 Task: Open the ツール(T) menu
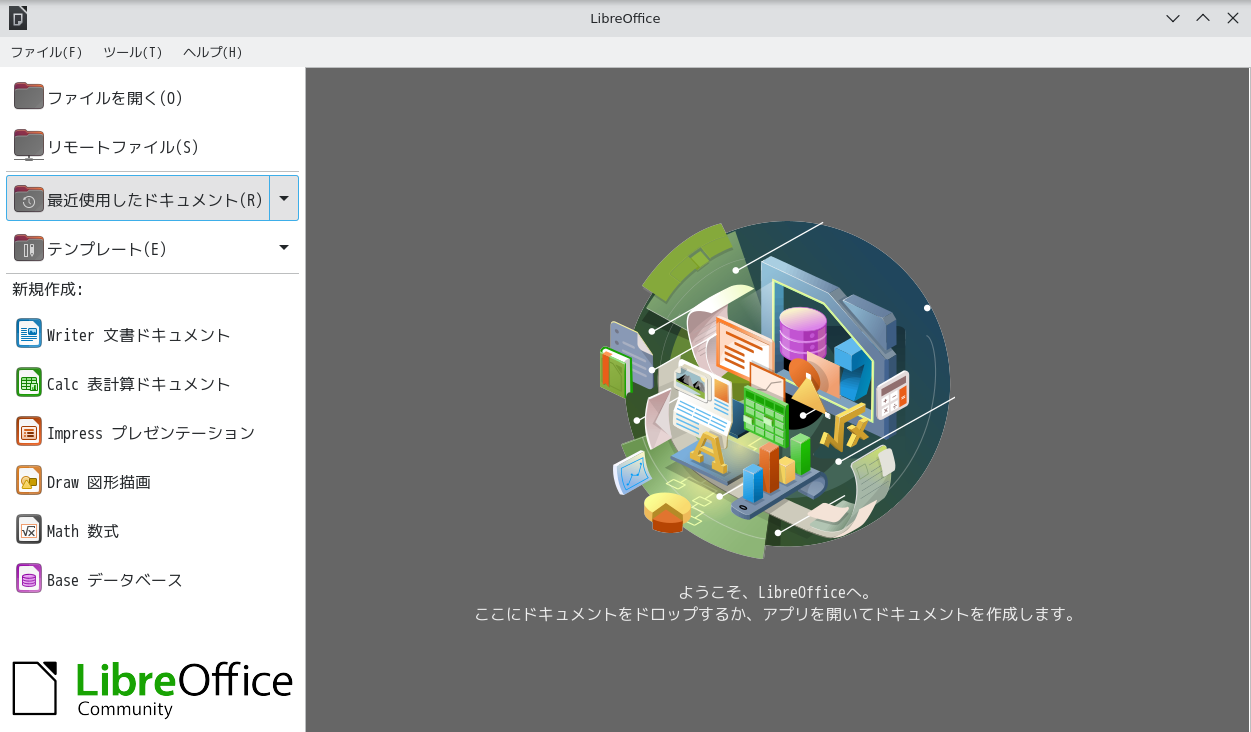[x=132, y=52]
